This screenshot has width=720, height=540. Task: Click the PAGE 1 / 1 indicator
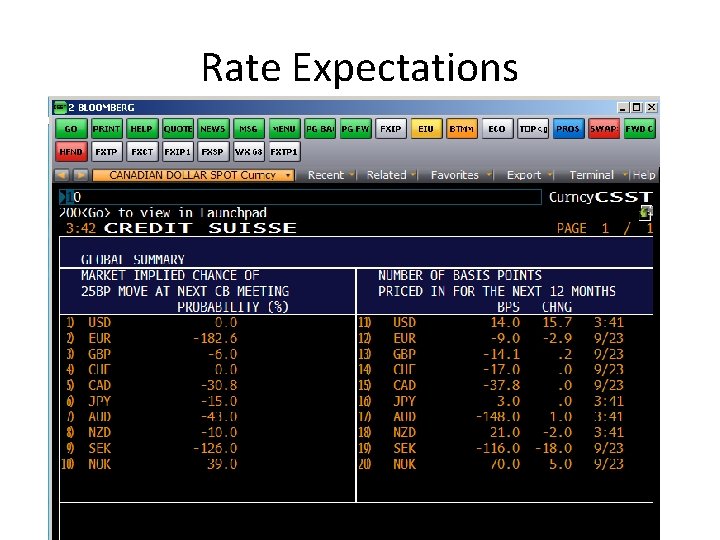coord(605,228)
